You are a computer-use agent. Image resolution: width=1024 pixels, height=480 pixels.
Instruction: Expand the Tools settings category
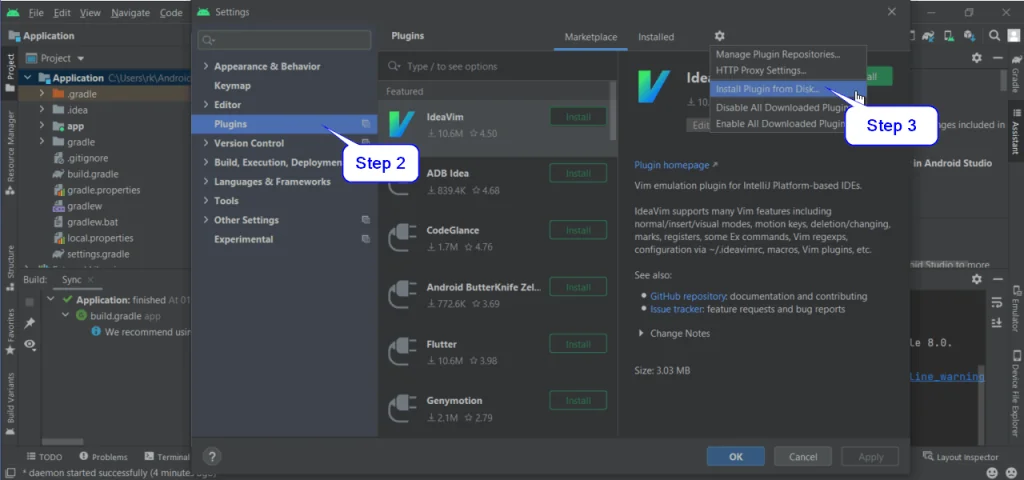pyautogui.click(x=206, y=200)
